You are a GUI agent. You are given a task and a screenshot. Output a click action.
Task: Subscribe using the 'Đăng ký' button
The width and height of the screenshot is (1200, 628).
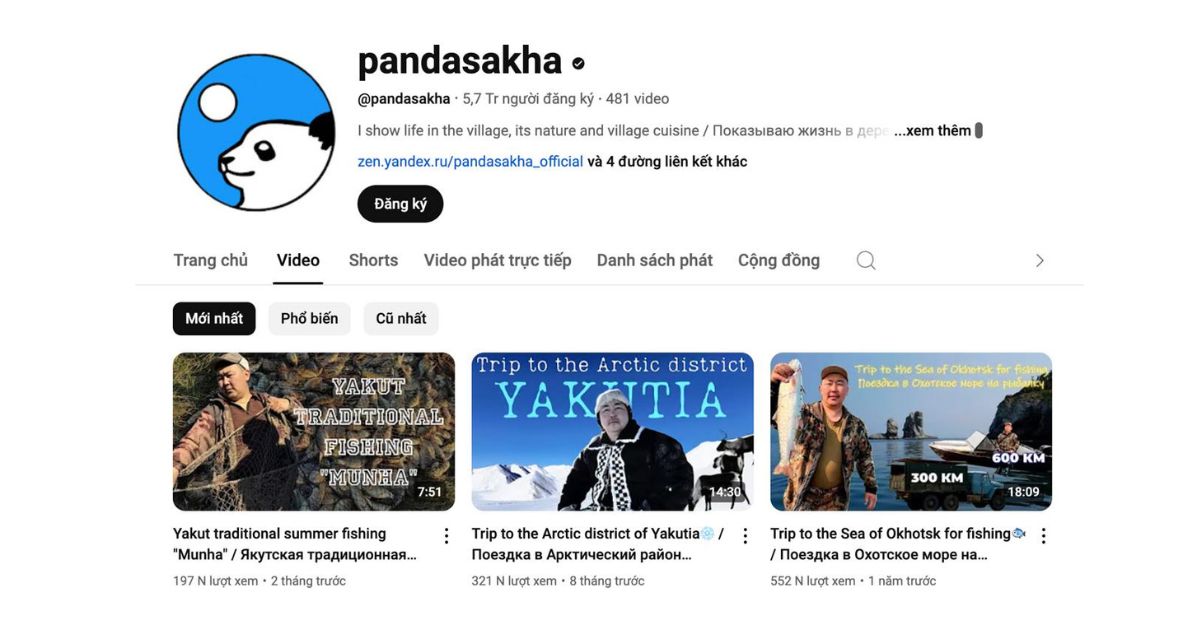(x=400, y=204)
